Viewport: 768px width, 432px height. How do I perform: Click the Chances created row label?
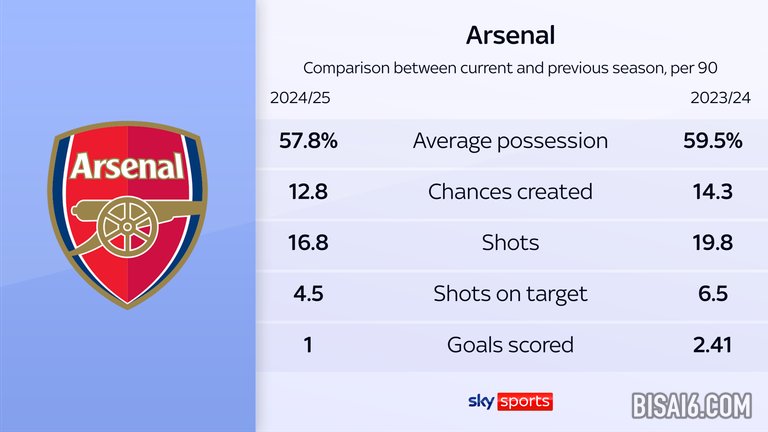[x=510, y=192]
